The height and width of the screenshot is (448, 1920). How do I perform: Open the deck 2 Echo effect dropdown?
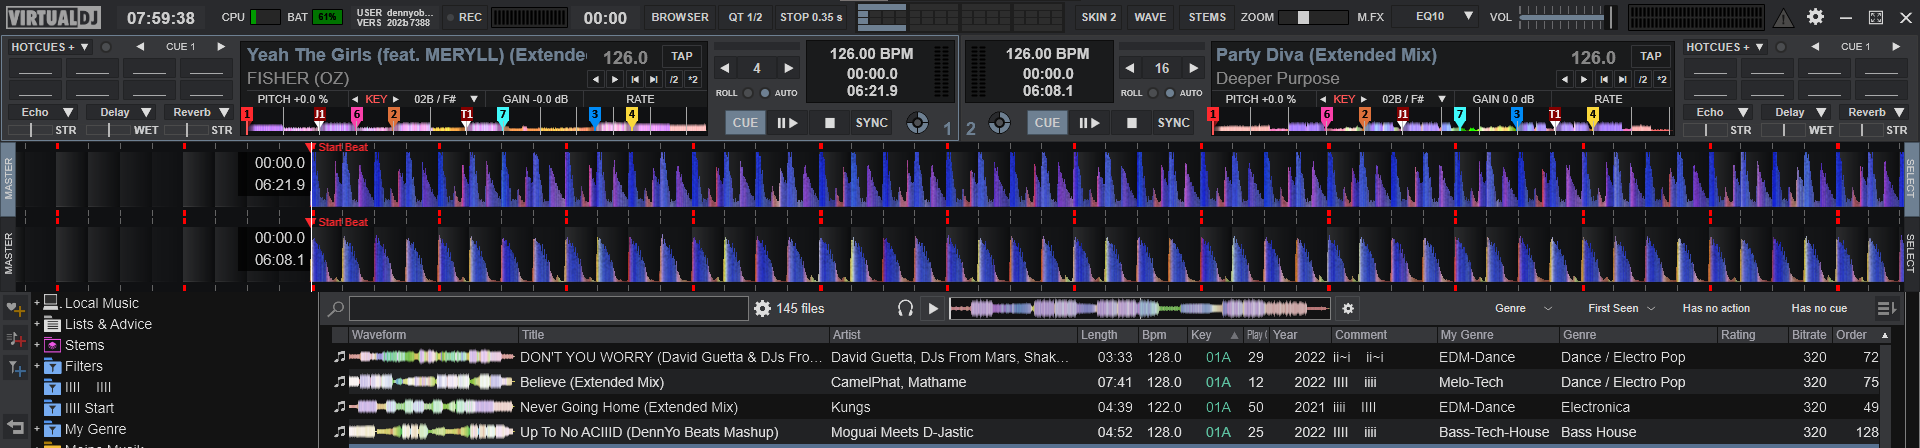click(x=1718, y=112)
